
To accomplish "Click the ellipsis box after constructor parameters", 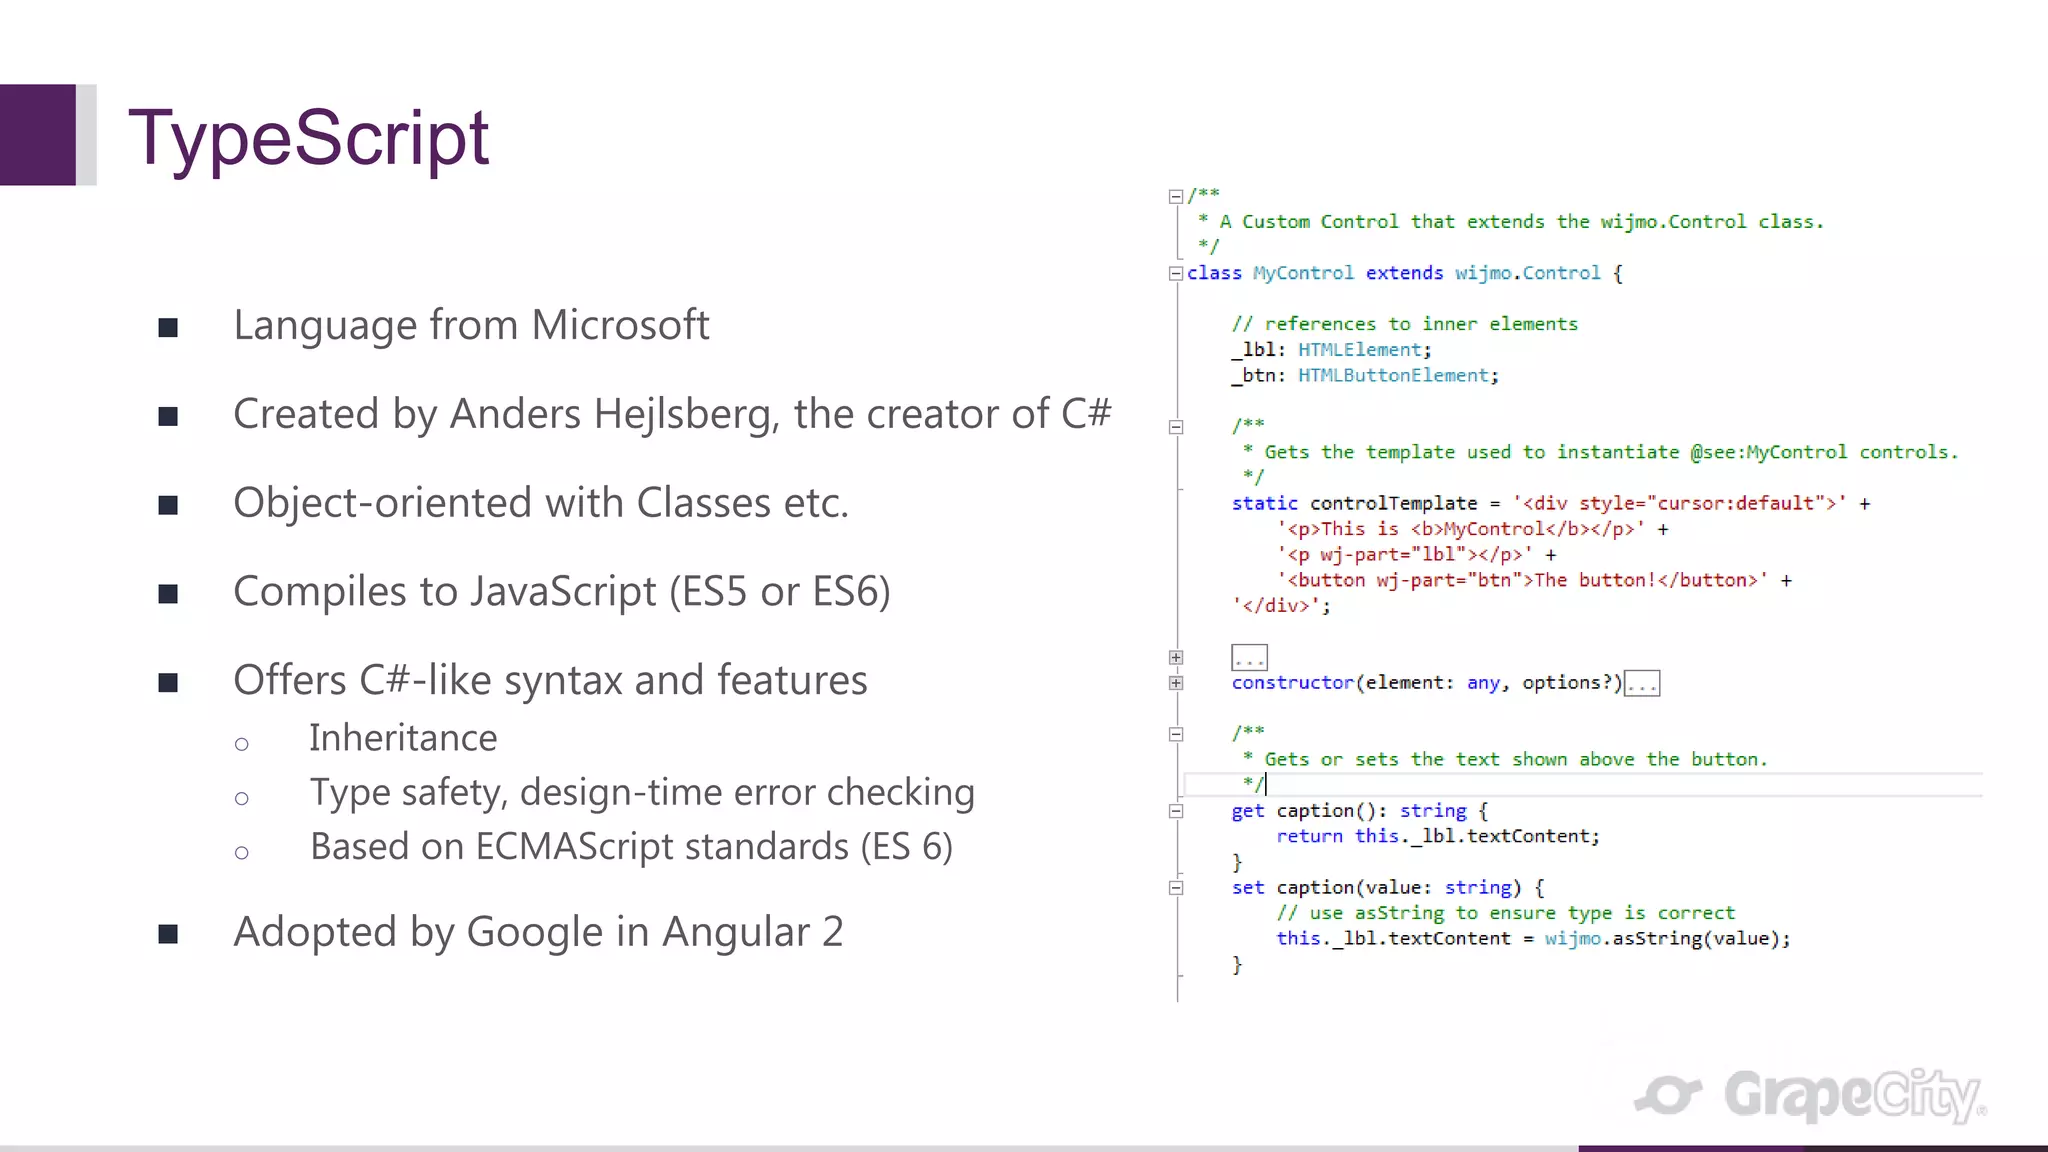I will click(x=1642, y=684).
